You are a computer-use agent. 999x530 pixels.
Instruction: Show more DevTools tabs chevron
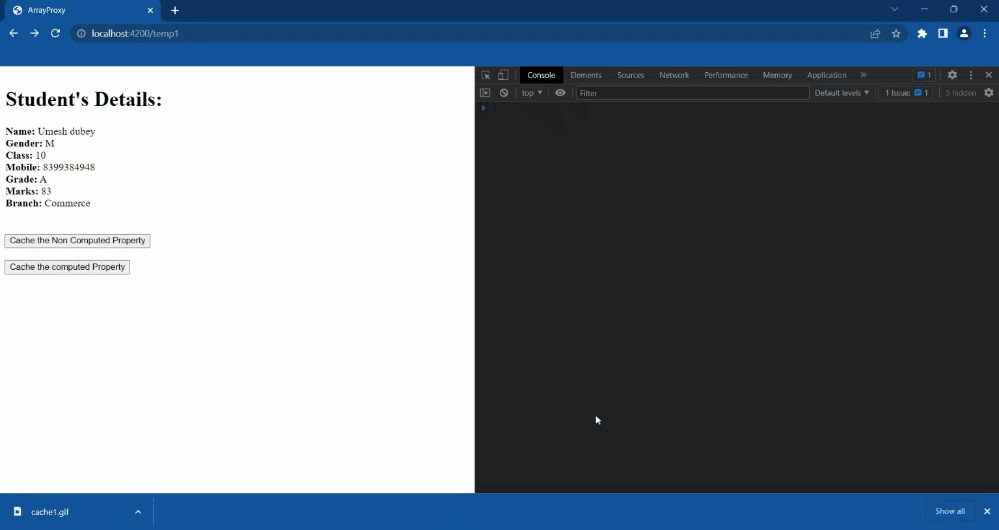pos(863,75)
